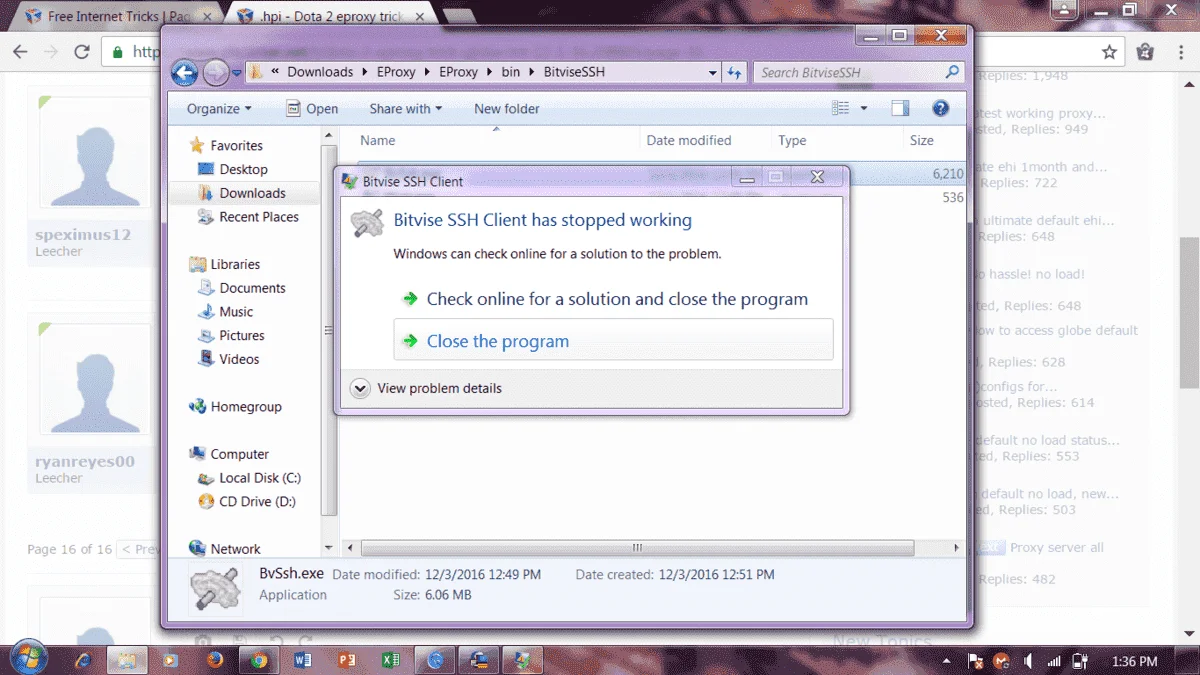Click Chrome back arrow button
The image size is (1200, 675).
[19, 52]
